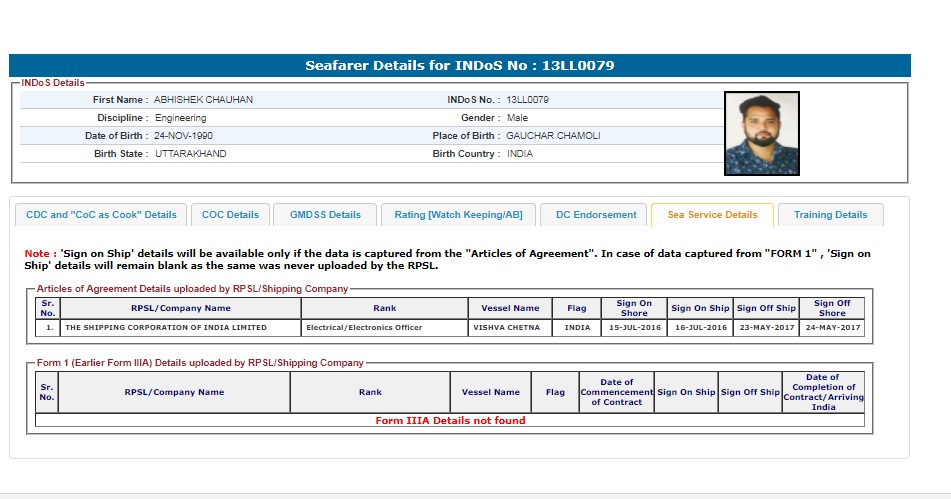The height and width of the screenshot is (499, 951).
Task: Go to the DC Endorsement tab
Action: pos(596,215)
